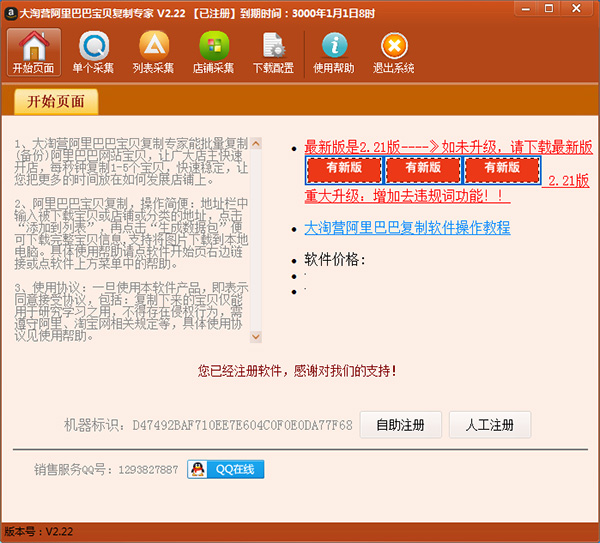Open the 开始页面 home toolbar icon

click(34, 52)
